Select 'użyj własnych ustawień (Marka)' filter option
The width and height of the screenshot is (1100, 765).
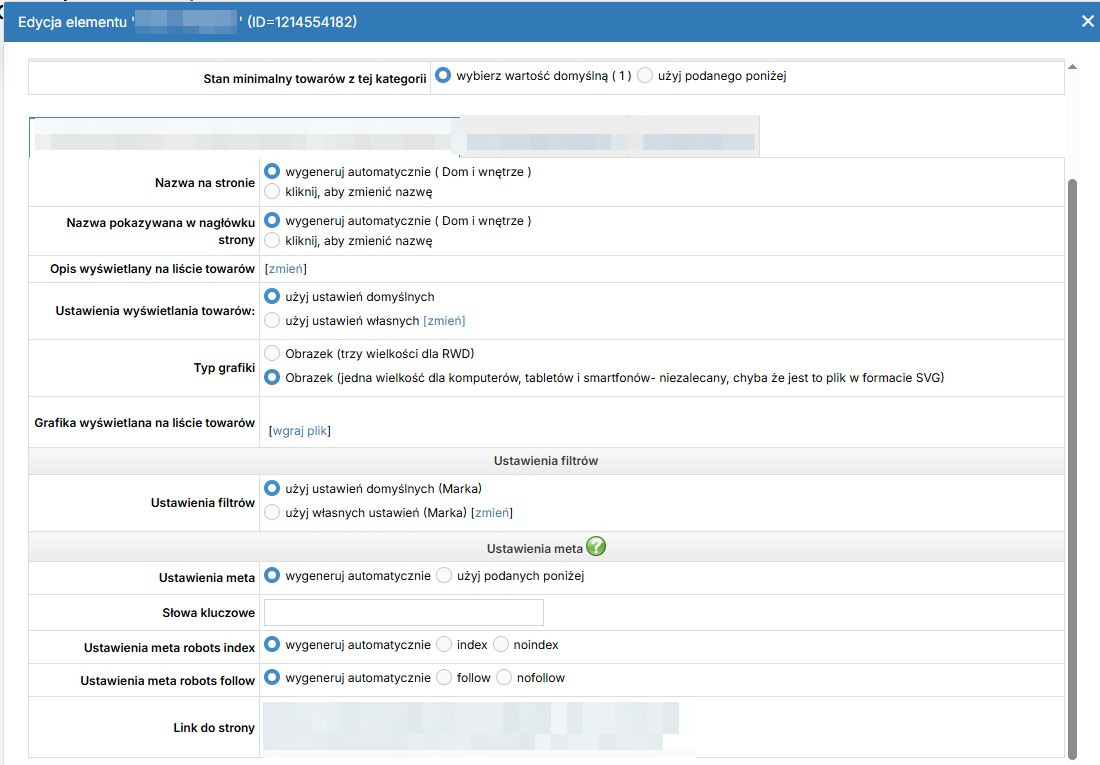coord(271,513)
